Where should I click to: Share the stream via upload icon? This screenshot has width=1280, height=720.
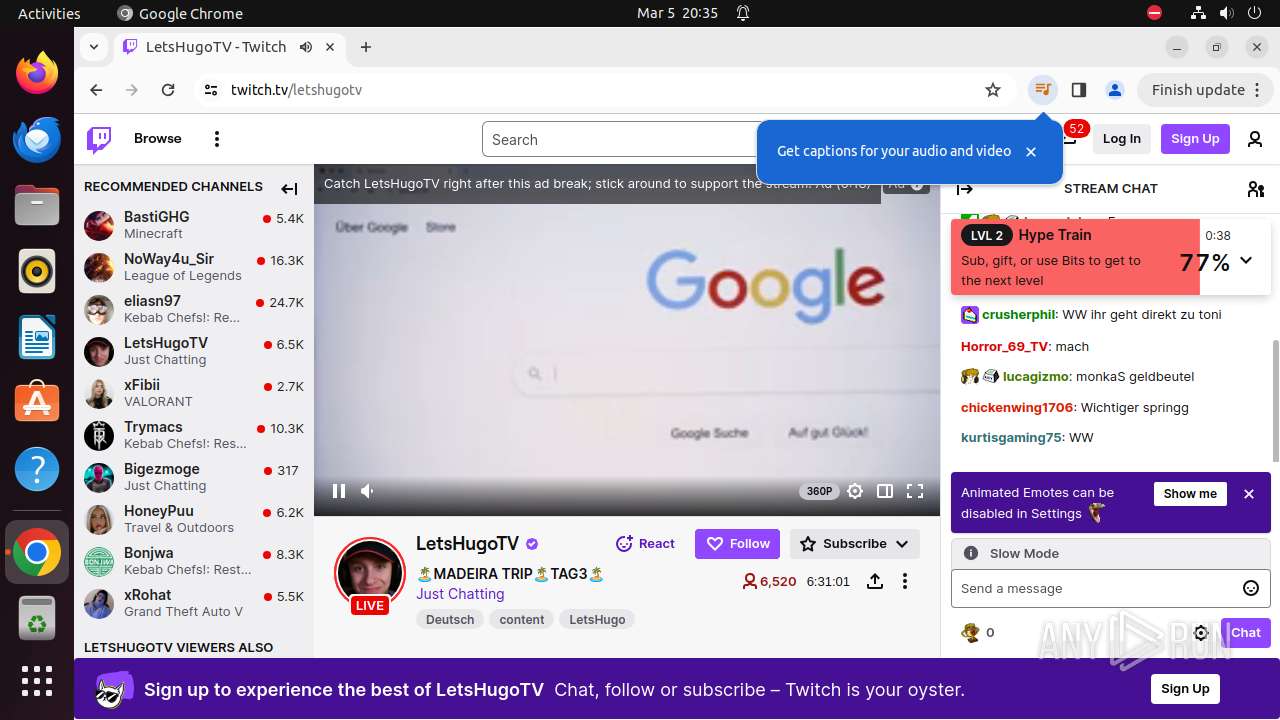(875, 581)
